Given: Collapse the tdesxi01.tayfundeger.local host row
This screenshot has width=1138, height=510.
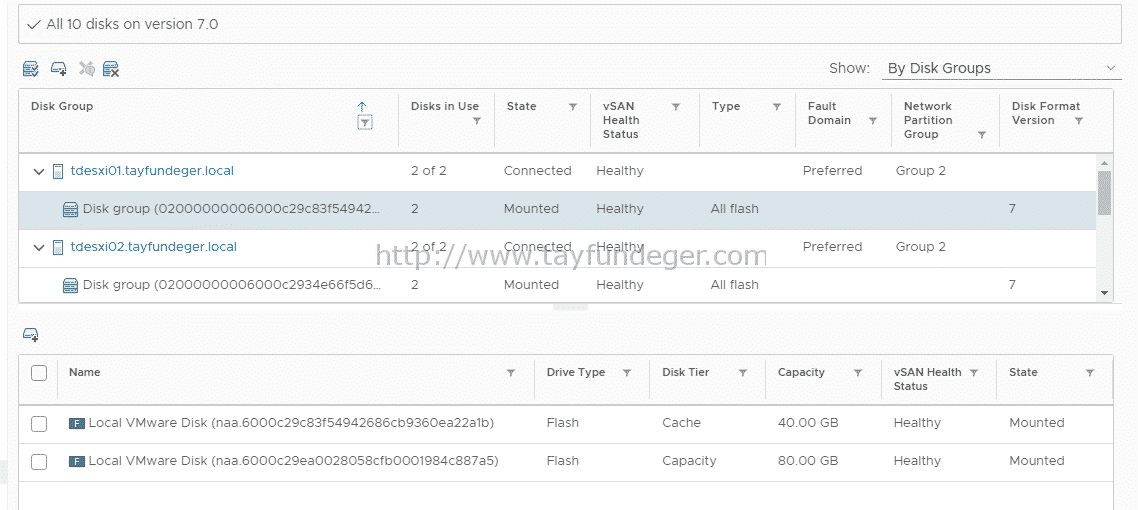Looking at the screenshot, I should coord(38,172).
